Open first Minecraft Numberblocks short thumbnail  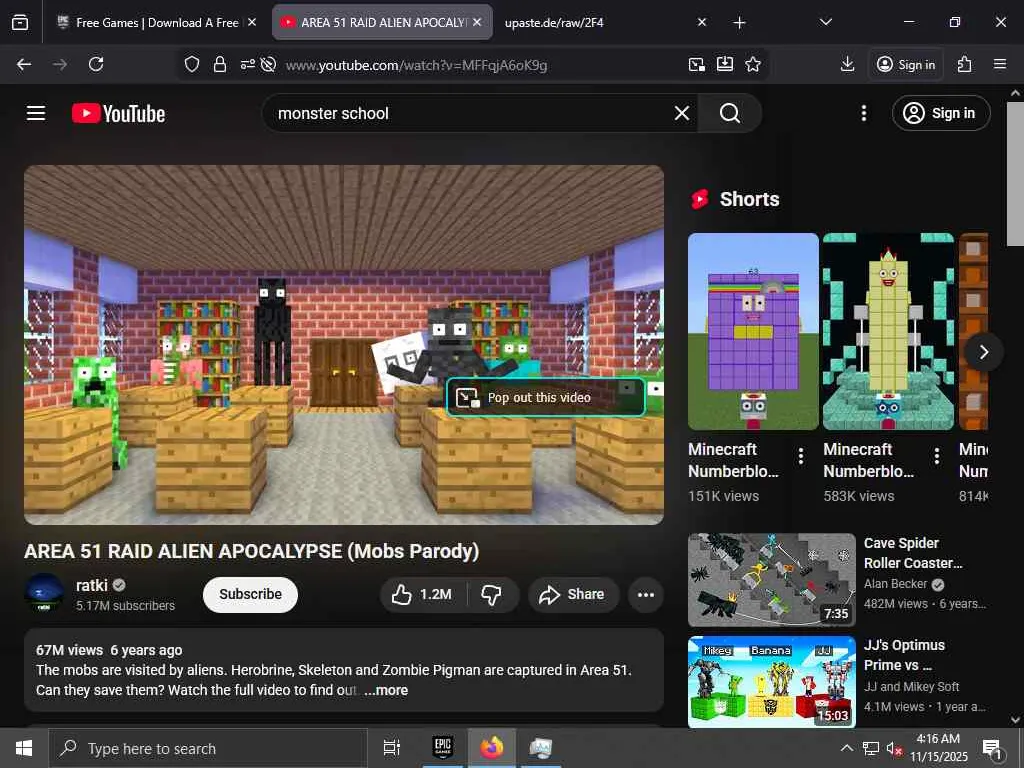(753, 331)
